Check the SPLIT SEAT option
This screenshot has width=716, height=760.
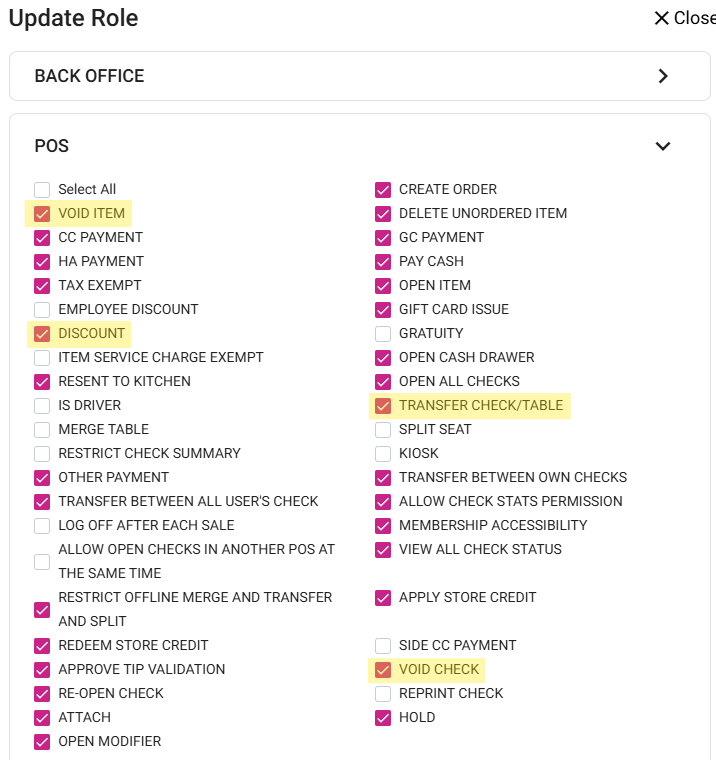pyautogui.click(x=383, y=430)
